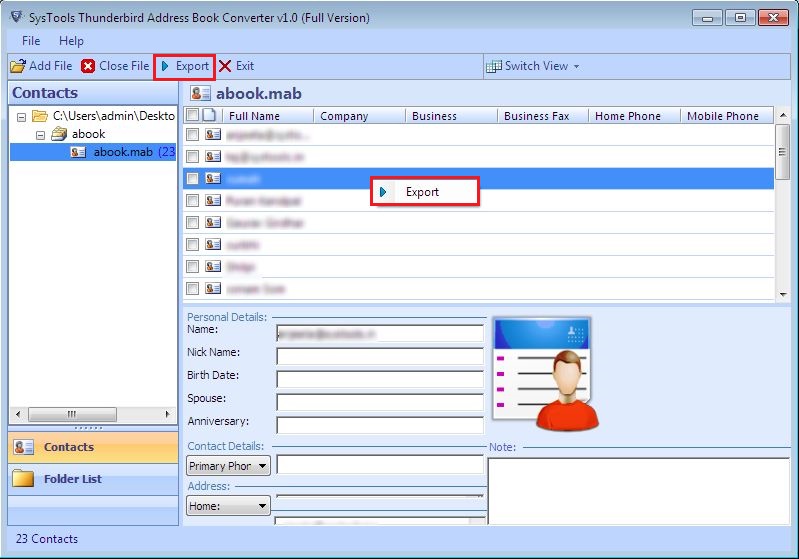The height and width of the screenshot is (559, 799).
Task: Click the eighth row contact card icon
Action: (x=213, y=288)
